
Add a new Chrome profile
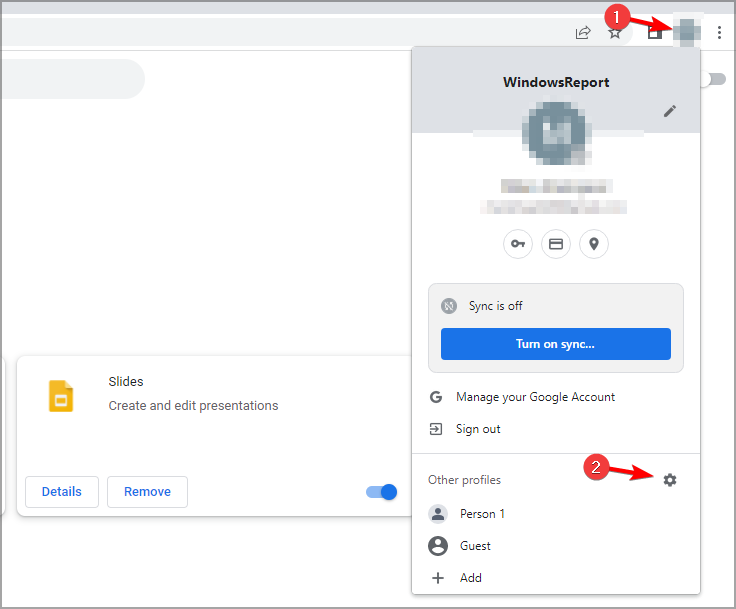[556, 578]
